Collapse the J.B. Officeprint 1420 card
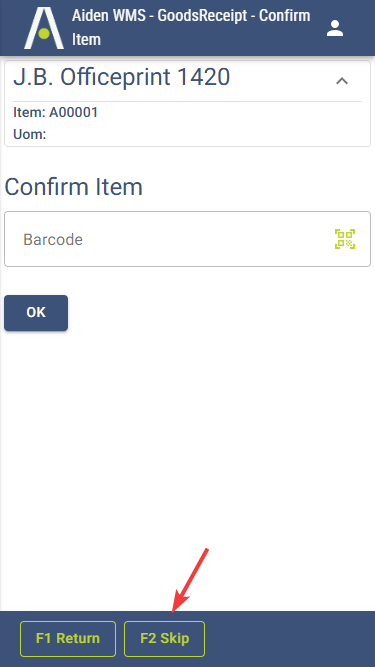 tap(342, 81)
